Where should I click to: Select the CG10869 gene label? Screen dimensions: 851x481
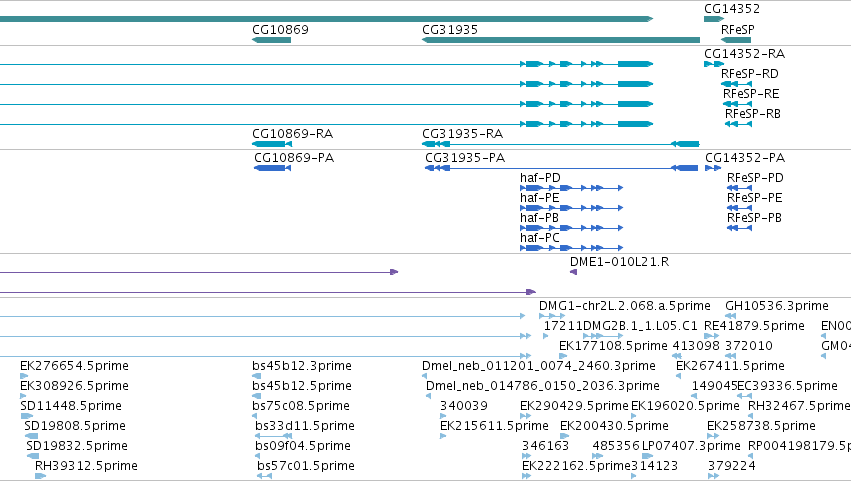pos(280,30)
